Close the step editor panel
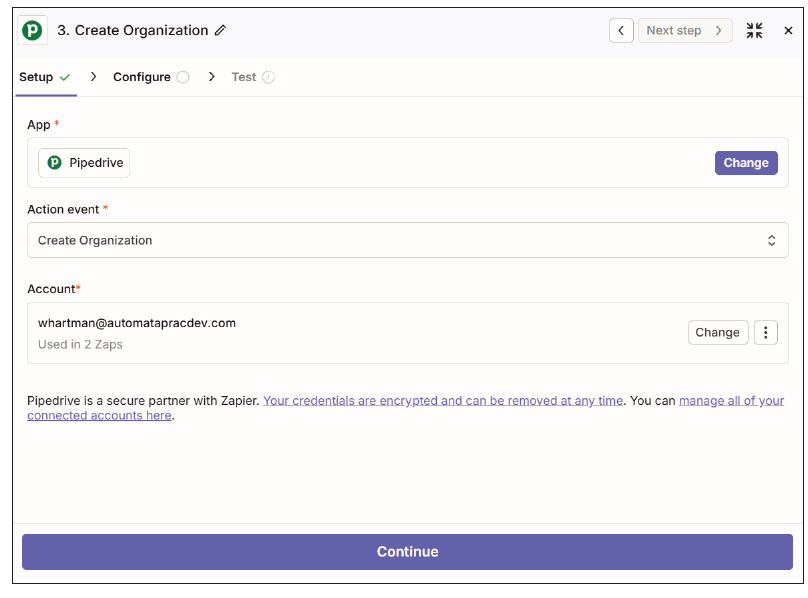 (x=788, y=30)
